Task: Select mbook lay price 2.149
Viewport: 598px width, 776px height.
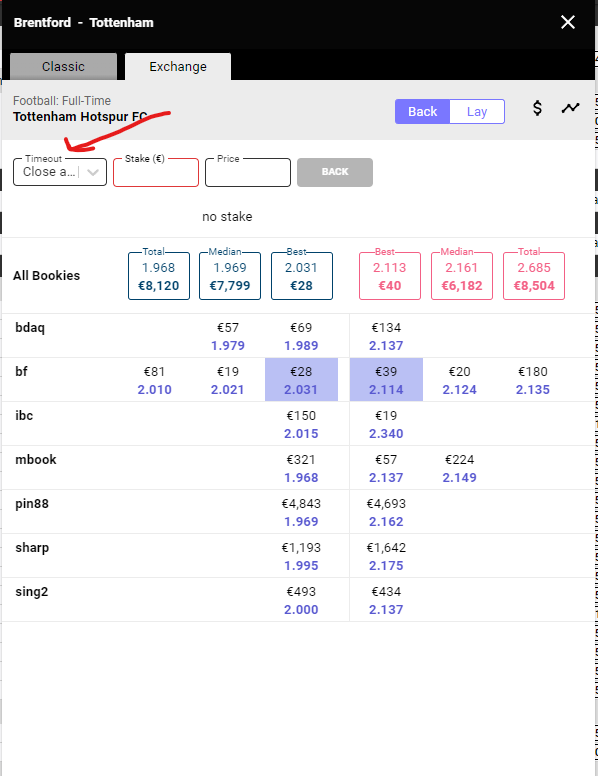Action: click(x=459, y=469)
